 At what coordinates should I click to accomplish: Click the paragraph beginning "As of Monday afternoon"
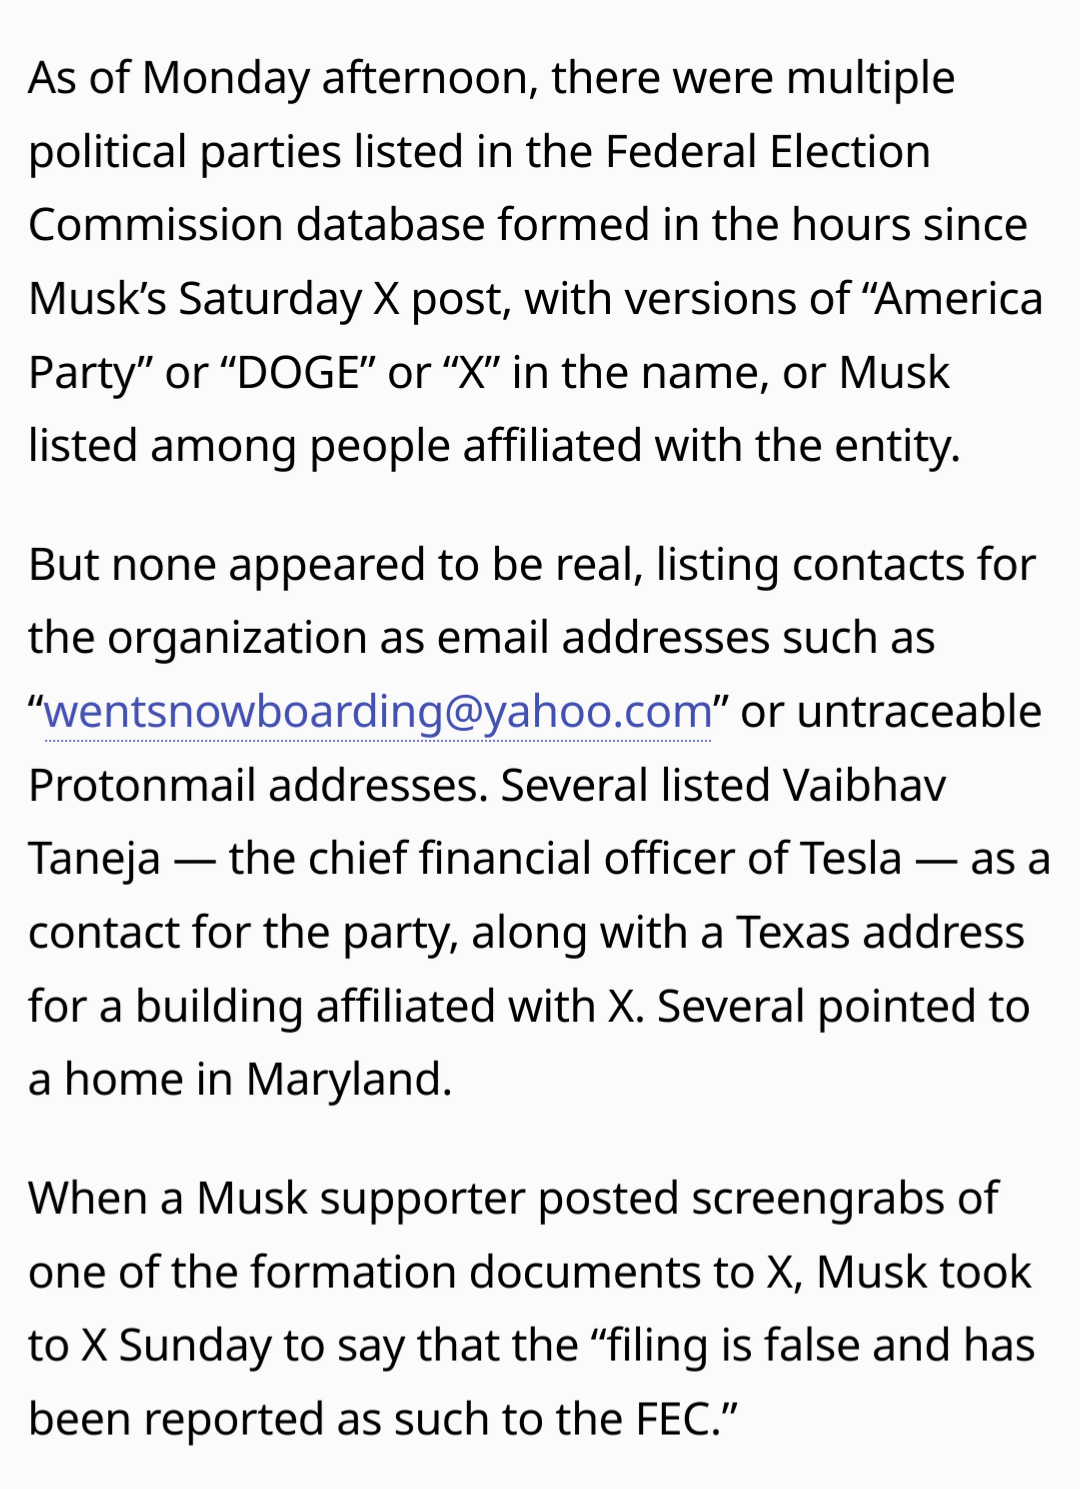536,261
